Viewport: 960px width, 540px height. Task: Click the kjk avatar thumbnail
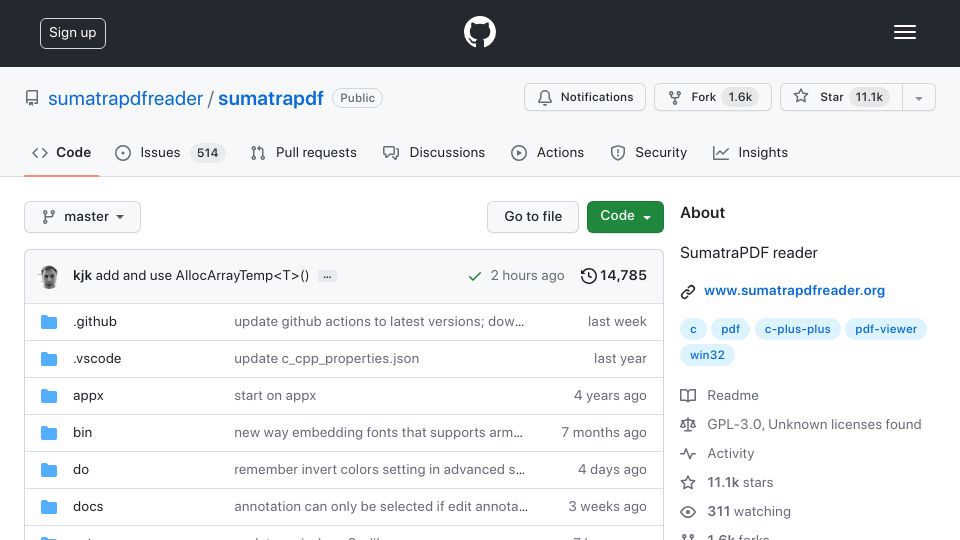pyautogui.click(x=49, y=277)
